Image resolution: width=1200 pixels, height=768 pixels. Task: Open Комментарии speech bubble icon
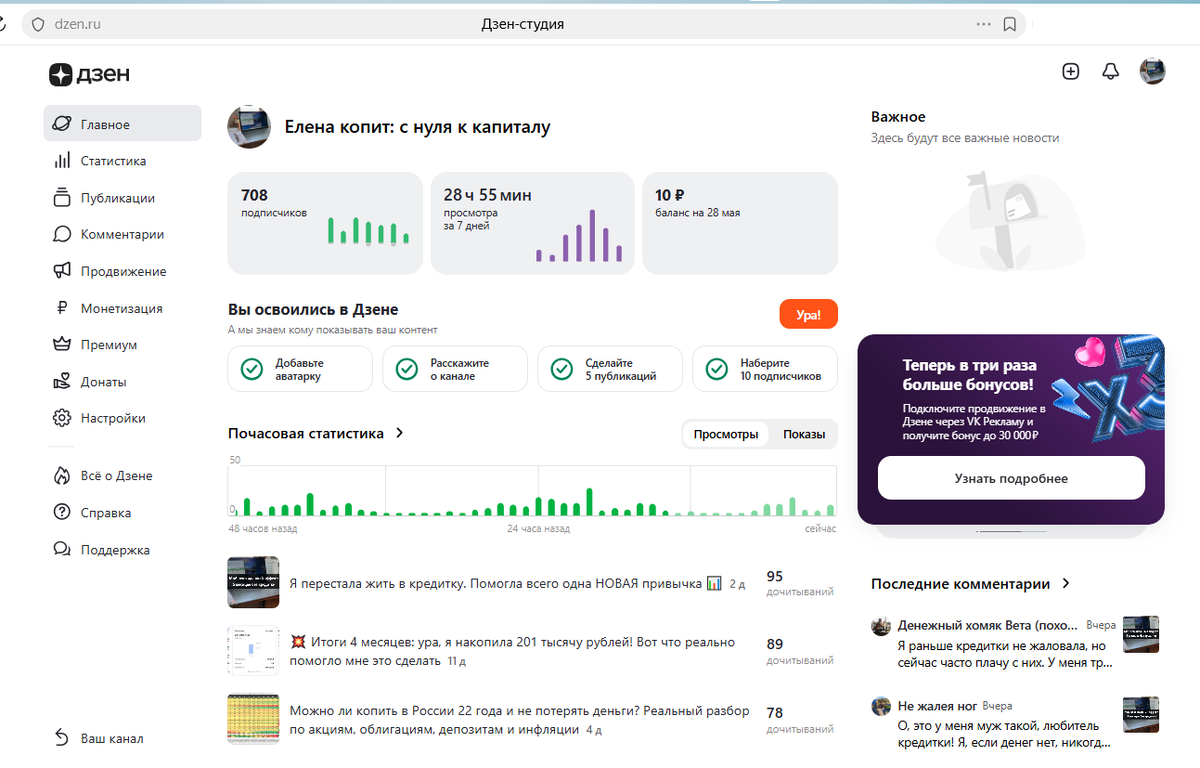[62, 234]
